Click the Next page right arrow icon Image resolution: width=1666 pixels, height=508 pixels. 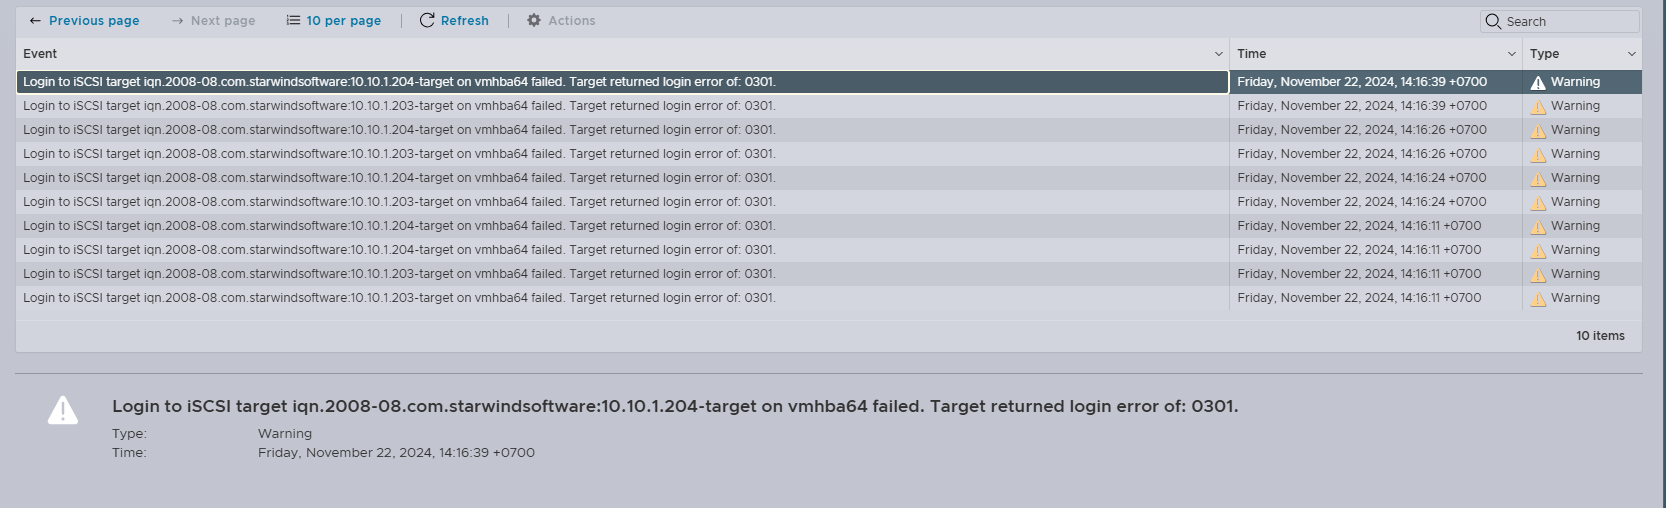pyautogui.click(x=177, y=20)
